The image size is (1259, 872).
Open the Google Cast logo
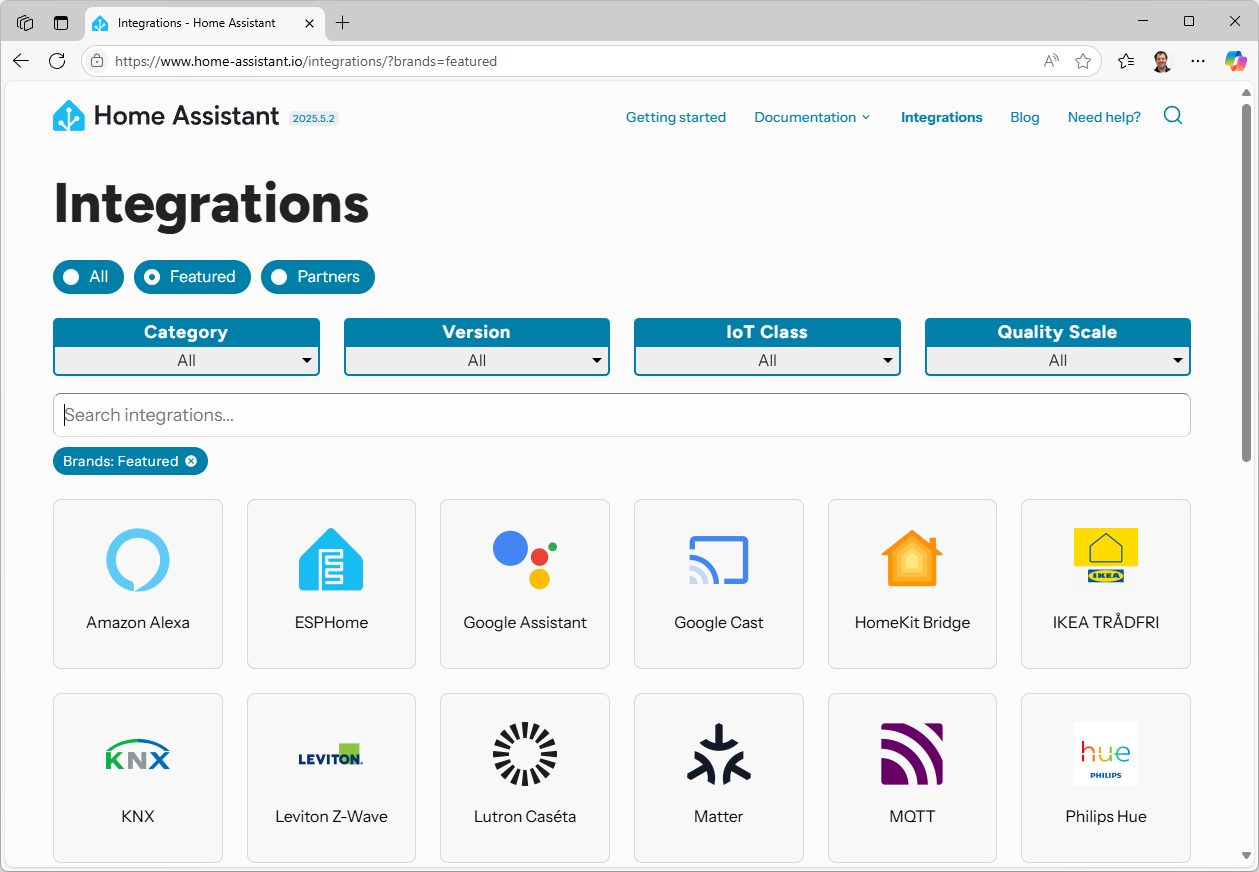pyautogui.click(x=719, y=560)
